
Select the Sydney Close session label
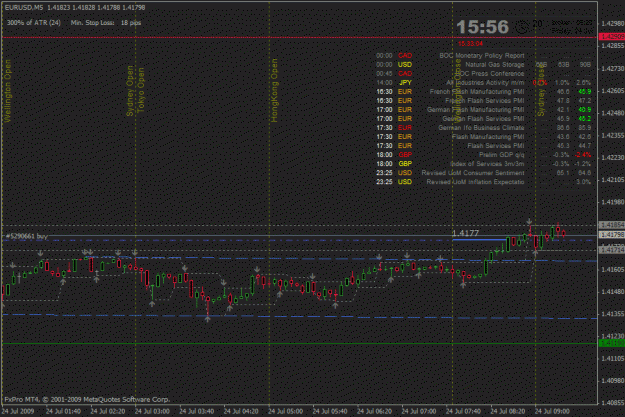pos(541,92)
